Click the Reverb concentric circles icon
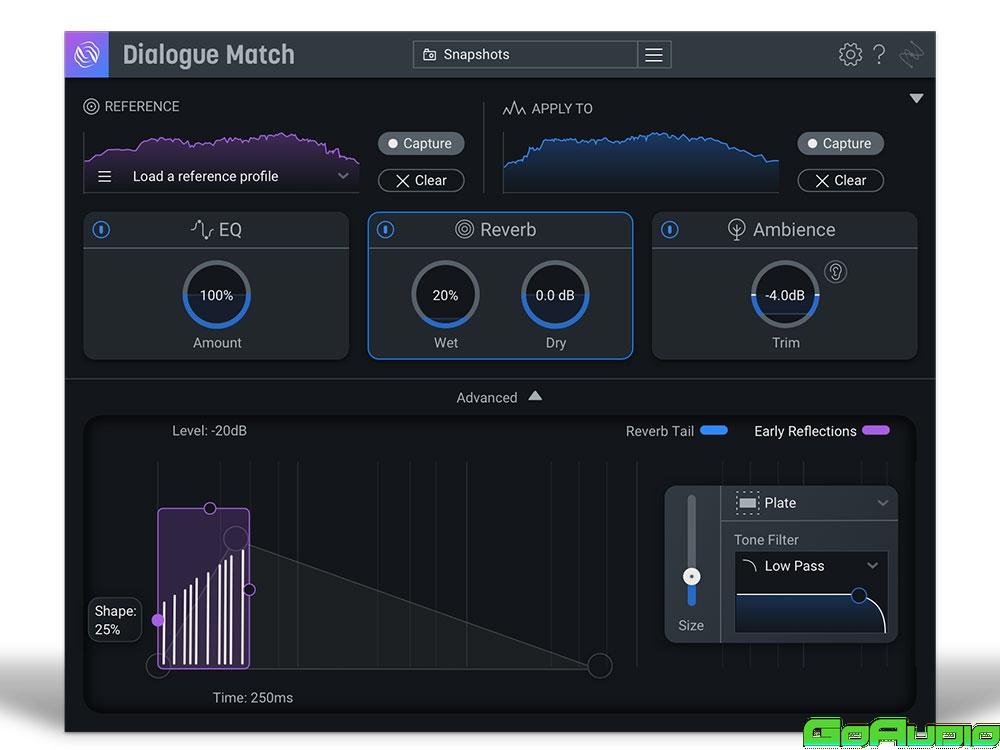The image size is (1000, 750). [x=464, y=229]
